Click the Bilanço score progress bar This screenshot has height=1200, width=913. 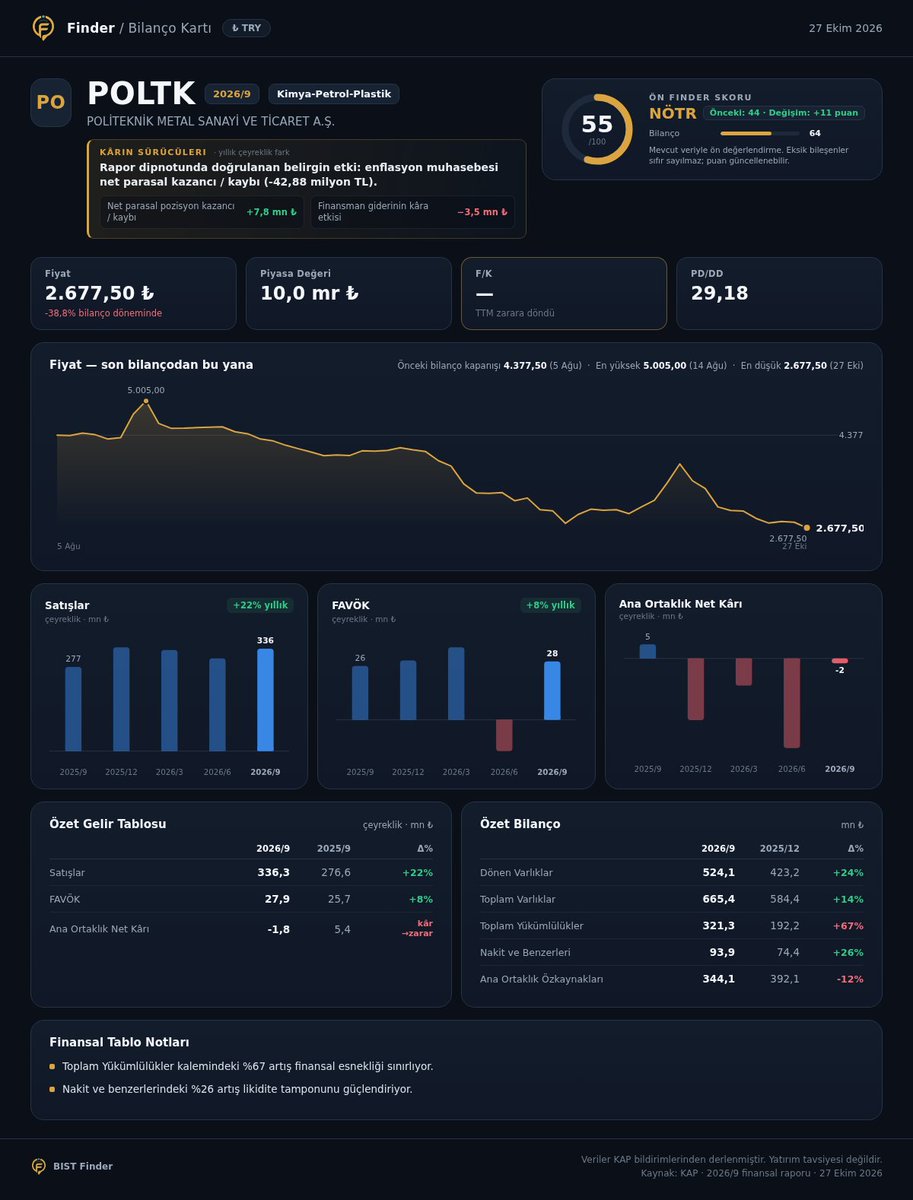pyautogui.click(x=760, y=133)
